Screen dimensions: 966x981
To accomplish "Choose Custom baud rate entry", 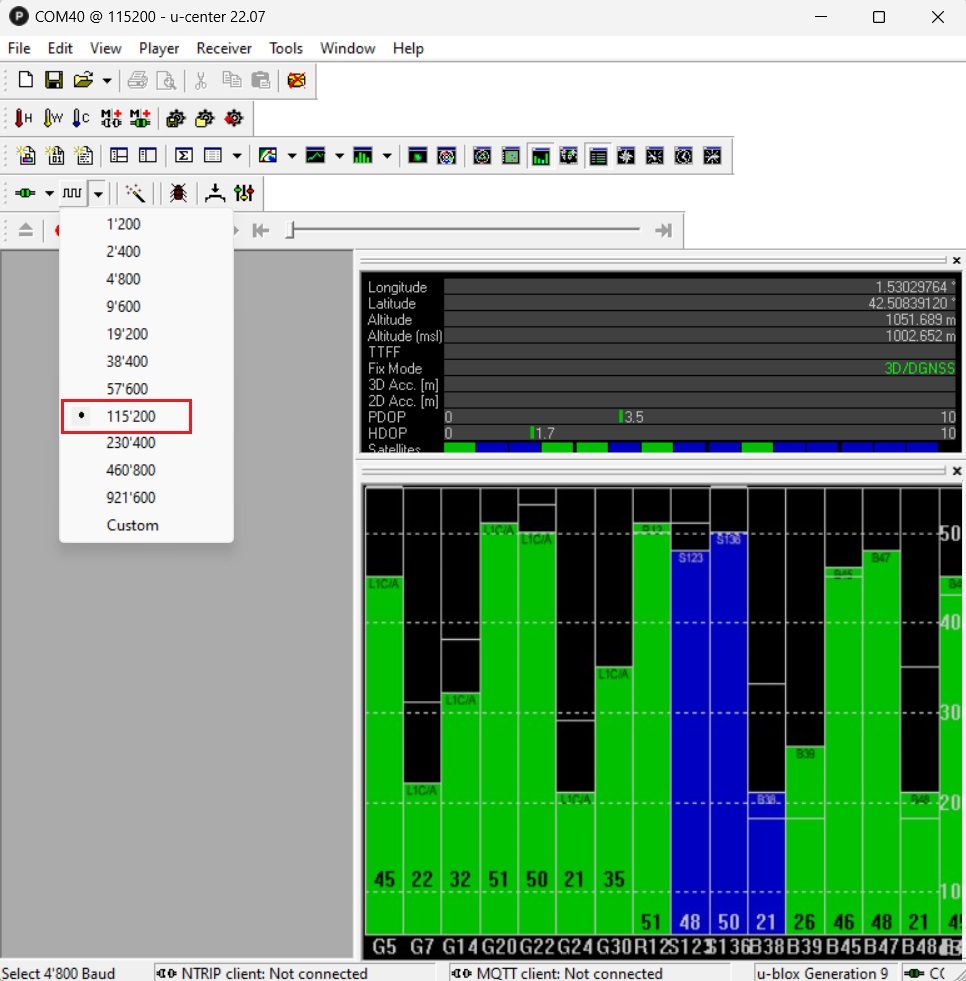I will [132, 525].
